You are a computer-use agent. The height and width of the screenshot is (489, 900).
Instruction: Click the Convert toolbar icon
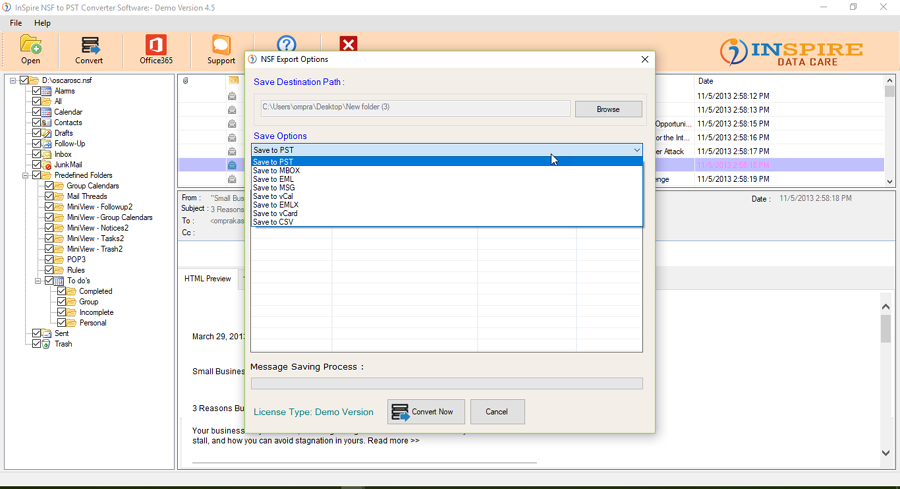tap(90, 45)
